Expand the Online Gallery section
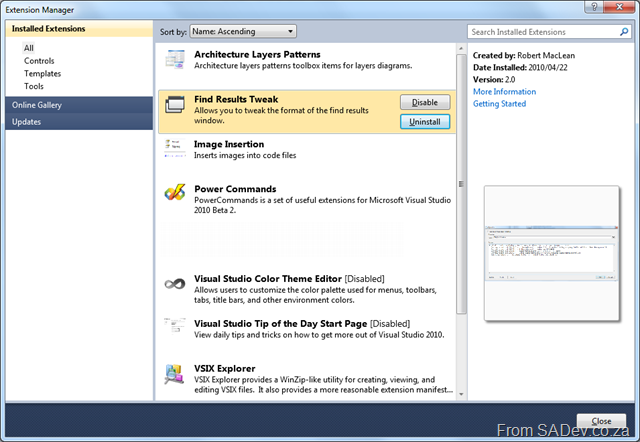 (x=78, y=105)
